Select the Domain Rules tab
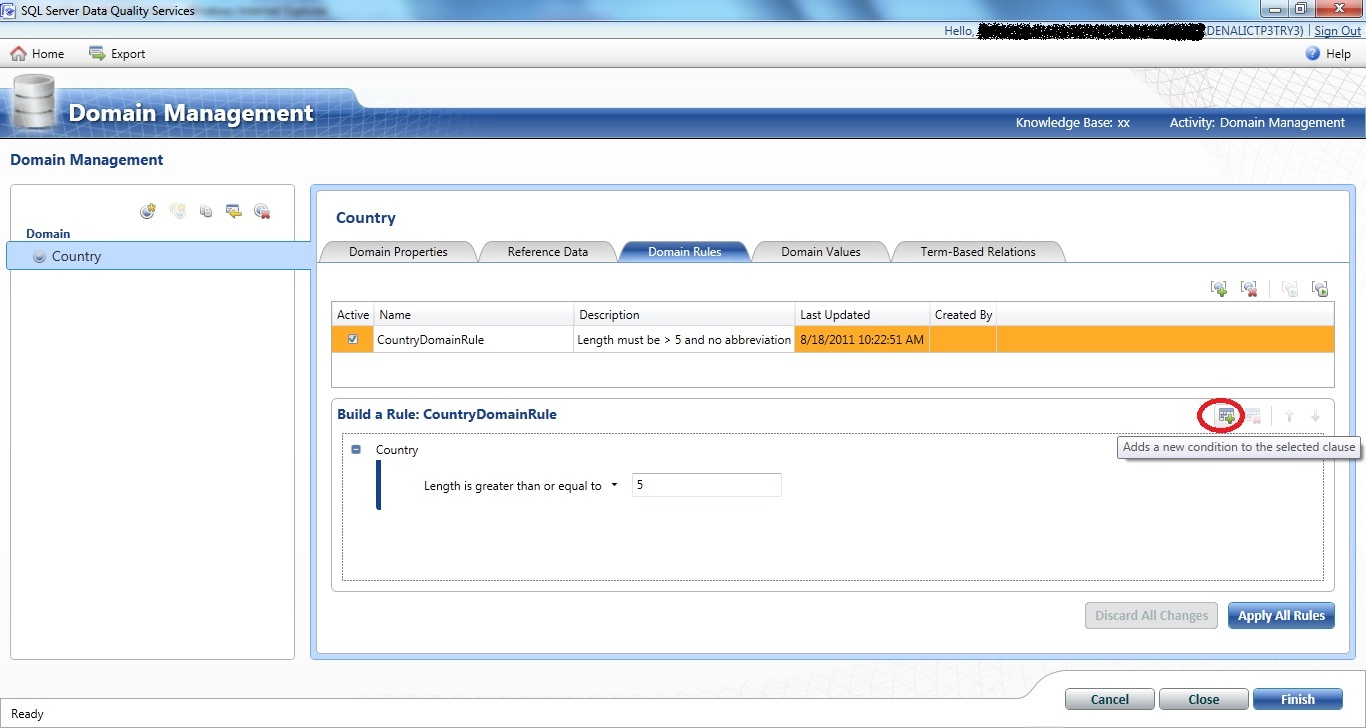The width and height of the screenshot is (1366, 728). tap(685, 252)
